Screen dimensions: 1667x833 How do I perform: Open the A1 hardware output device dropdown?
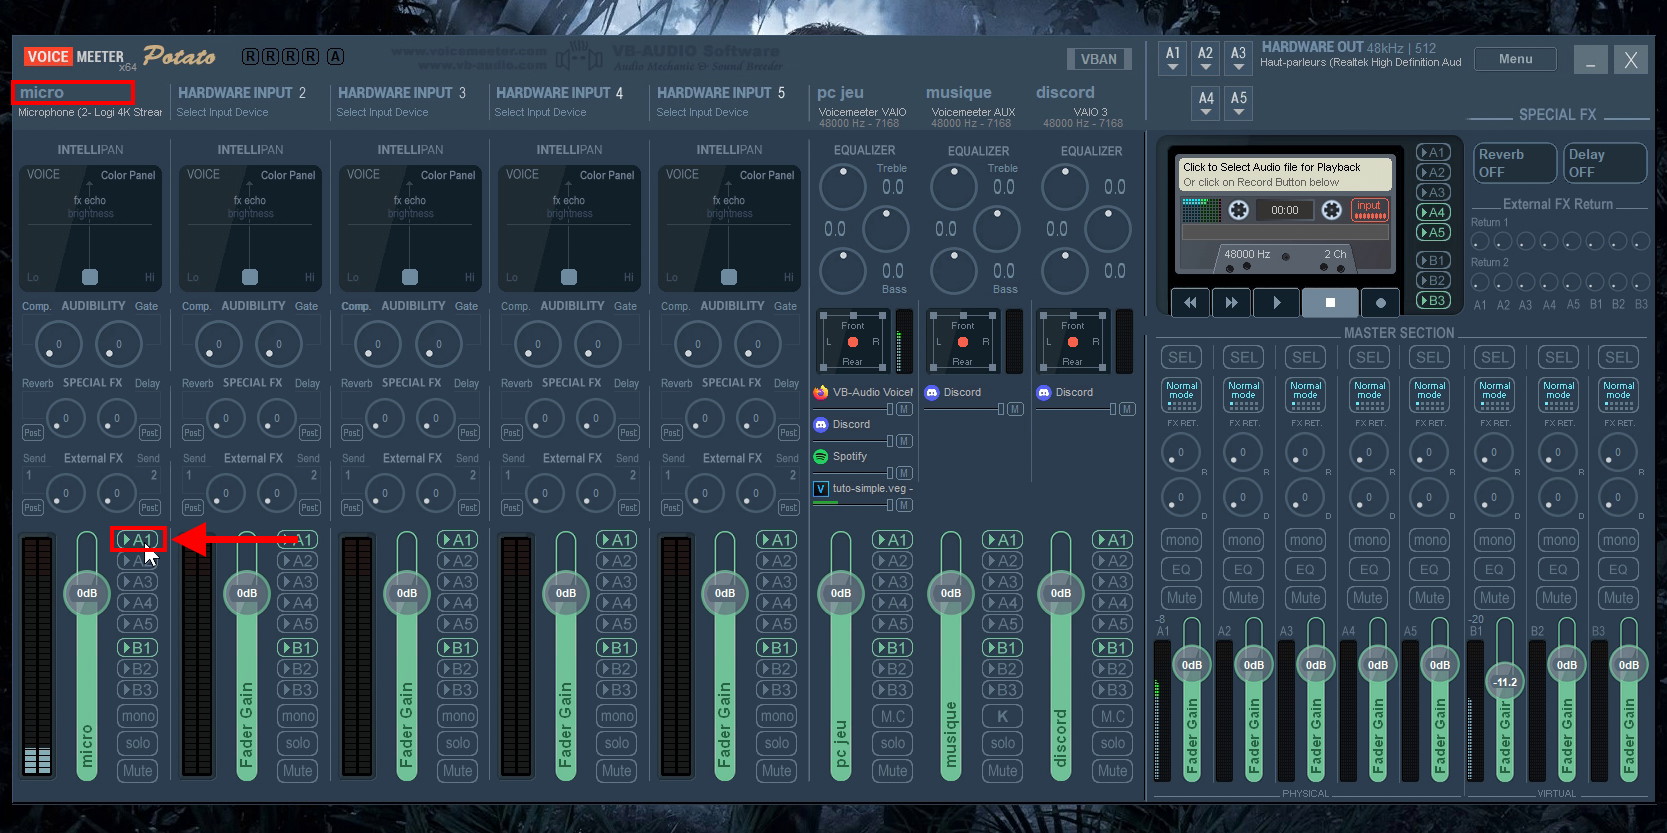(x=1173, y=59)
